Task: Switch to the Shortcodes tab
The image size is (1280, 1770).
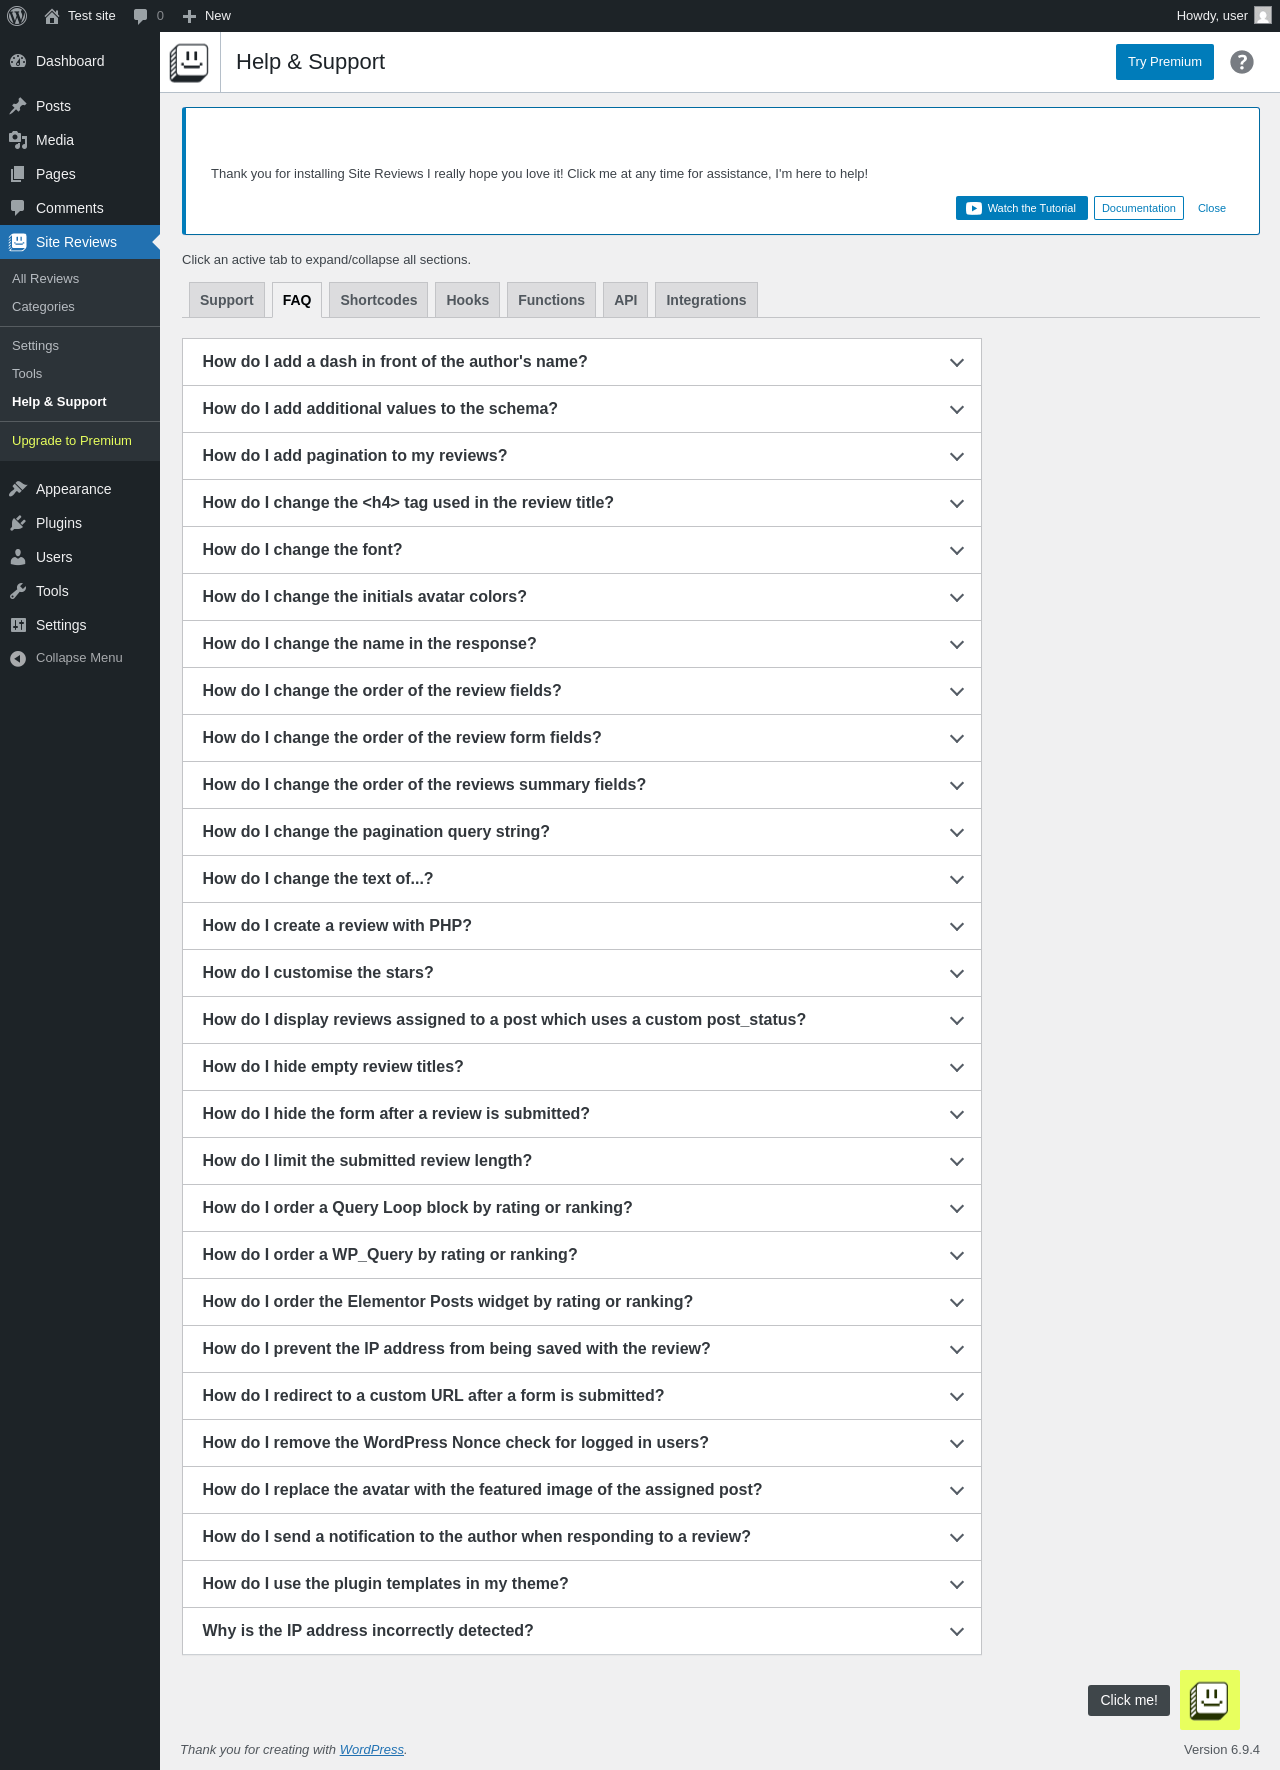Action: (x=378, y=300)
